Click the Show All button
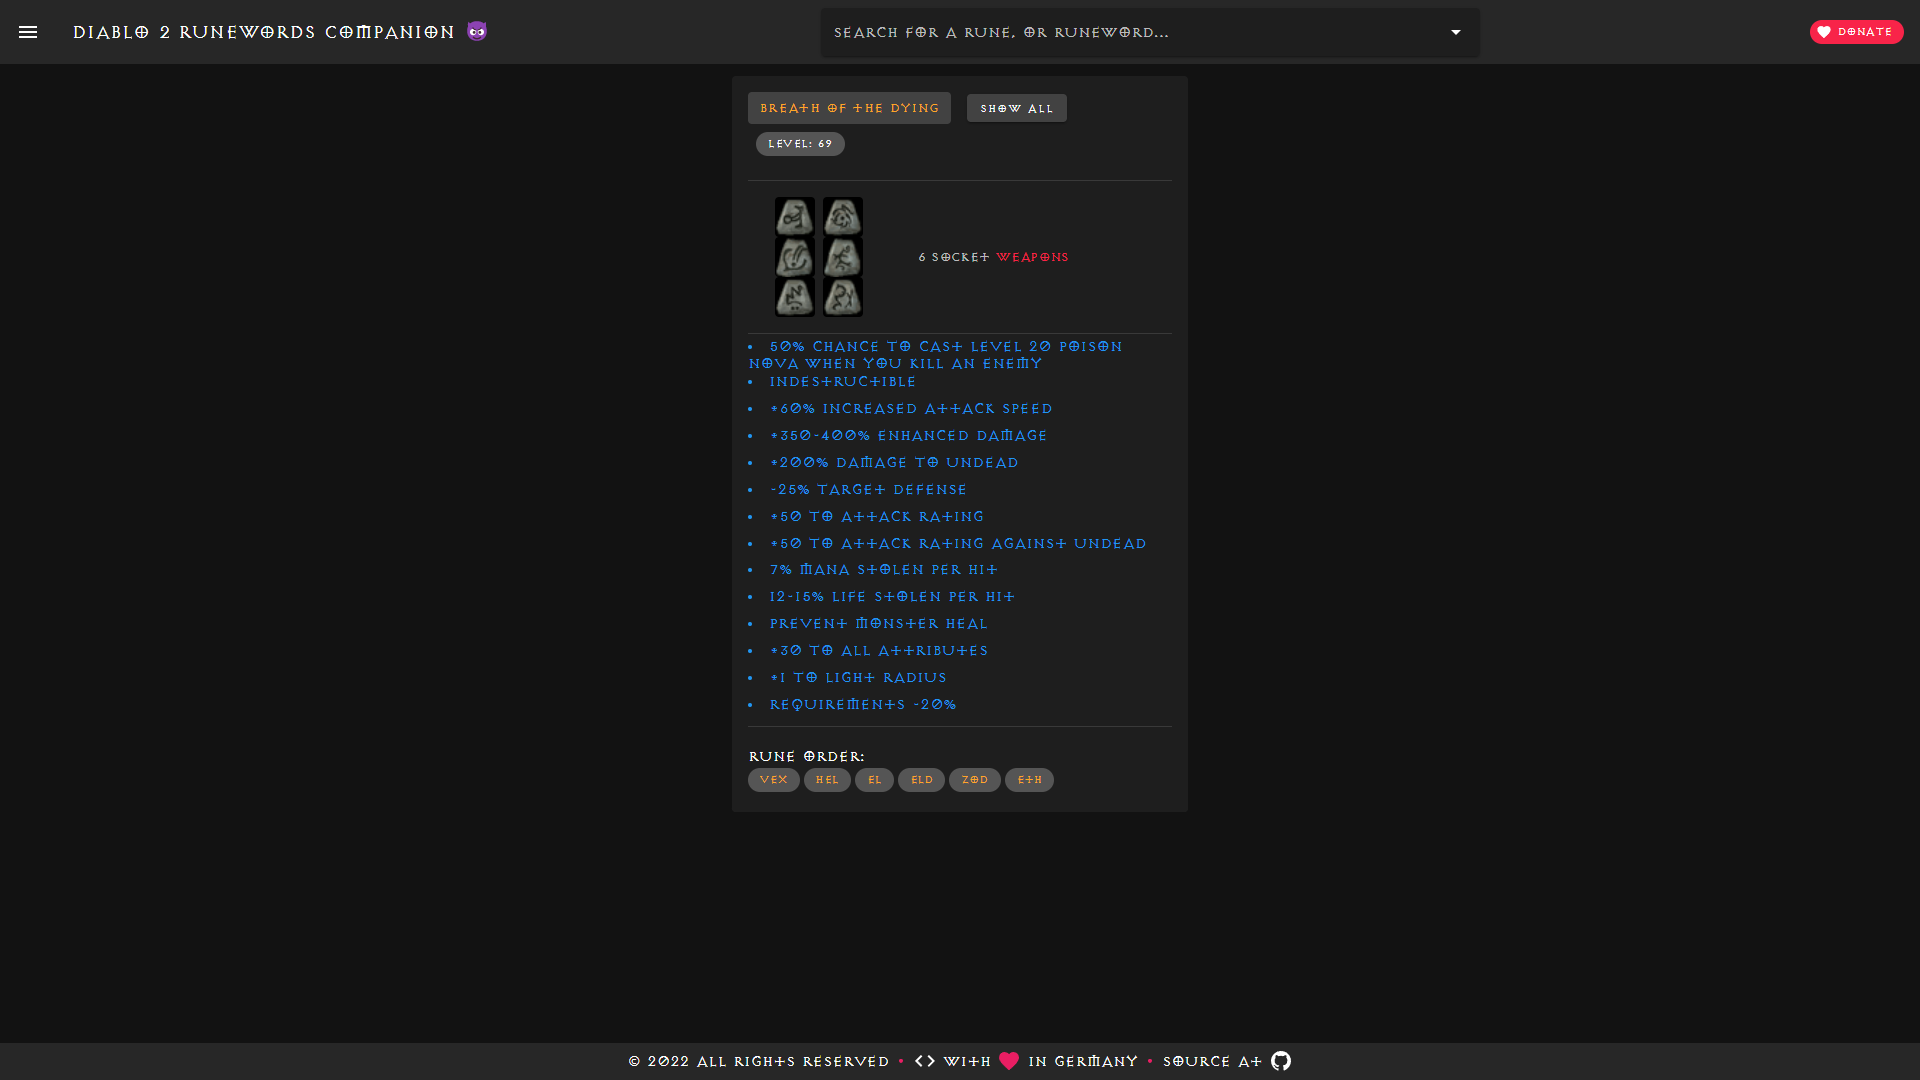The height and width of the screenshot is (1080, 1920). [1016, 108]
